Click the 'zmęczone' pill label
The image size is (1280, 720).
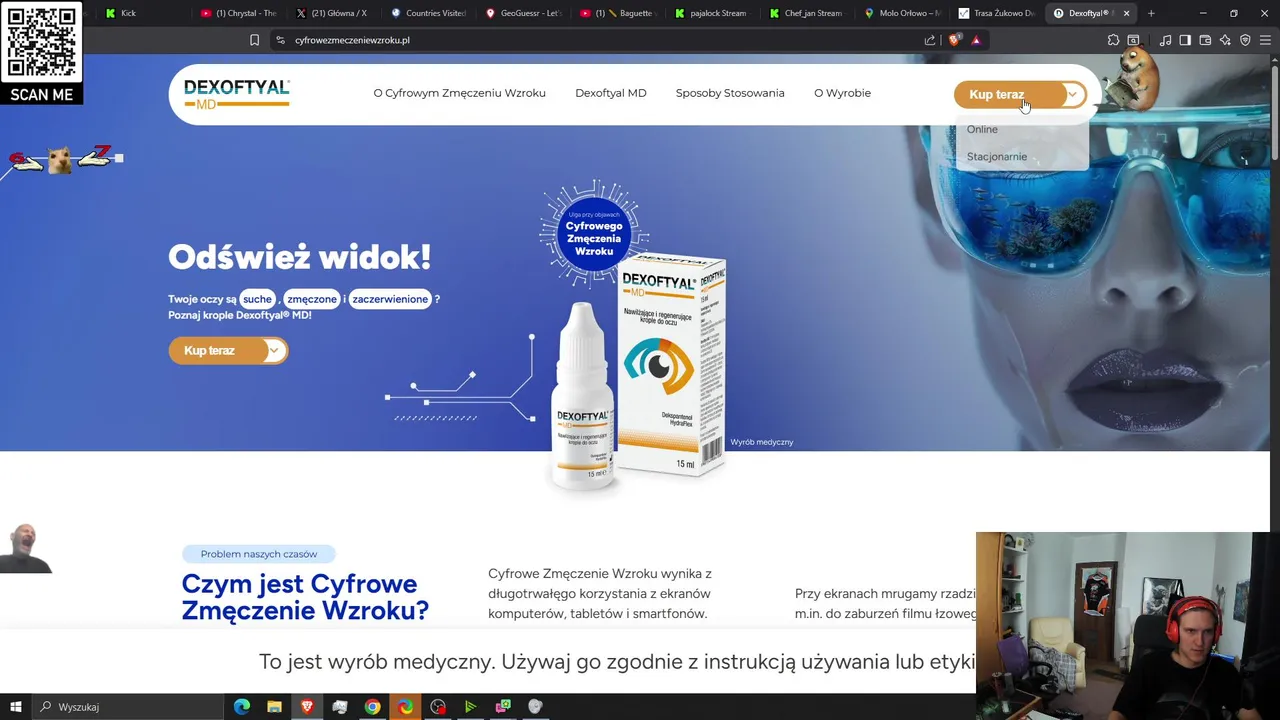tap(312, 299)
